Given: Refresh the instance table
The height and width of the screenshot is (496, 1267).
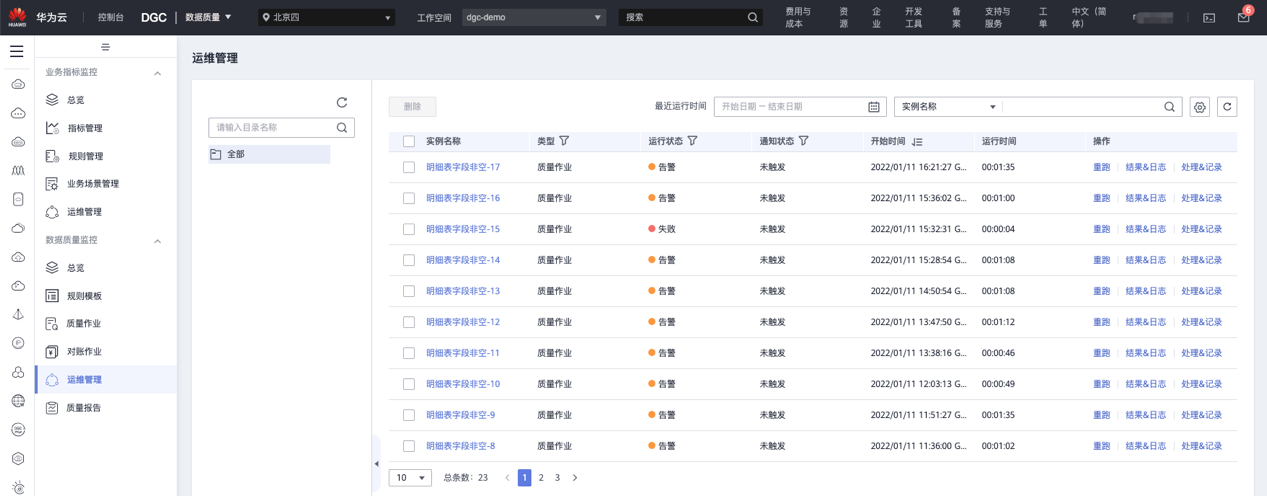Looking at the screenshot, I should (x=1227, y=107).
